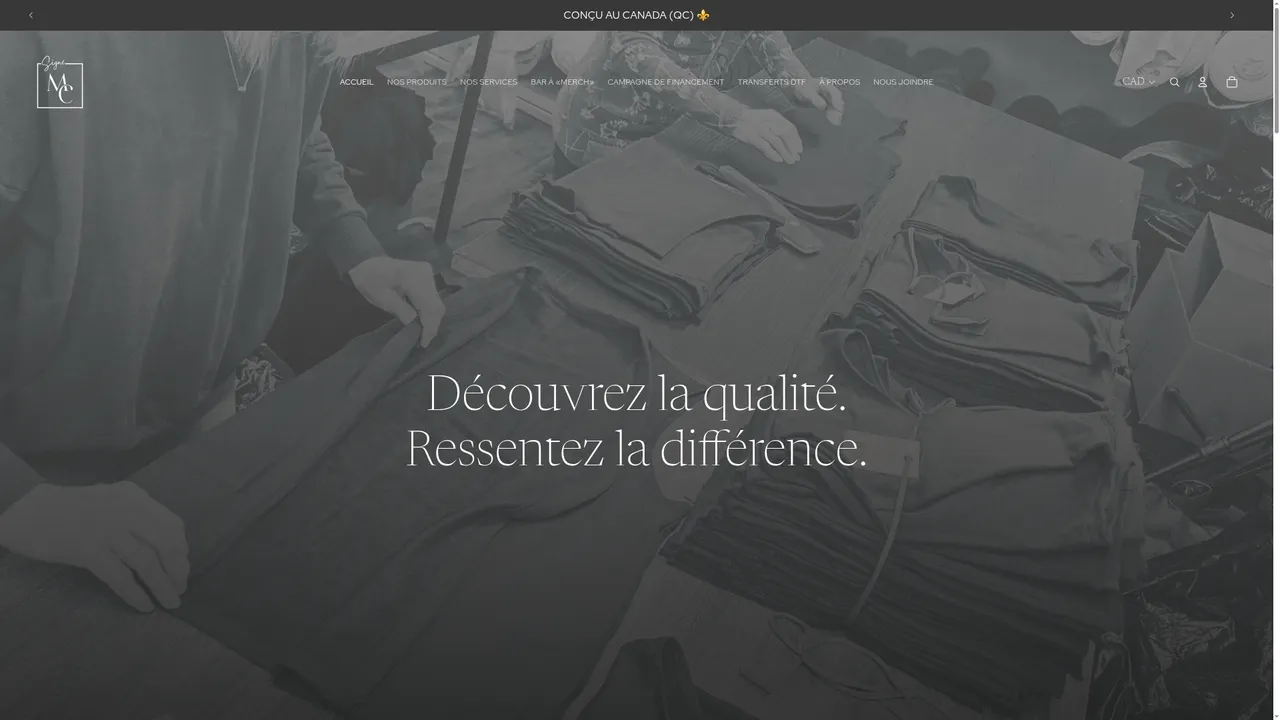Open Campagne de Financement page

point(666,82)
